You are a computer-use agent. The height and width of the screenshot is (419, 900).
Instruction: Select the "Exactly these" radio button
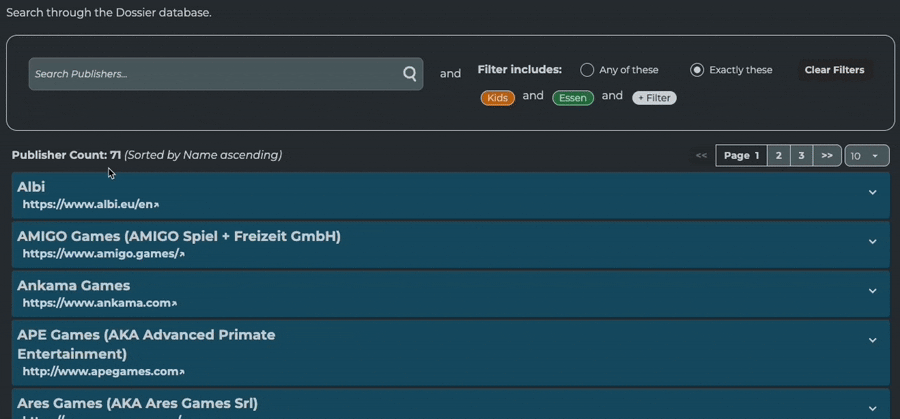[697, 70]
